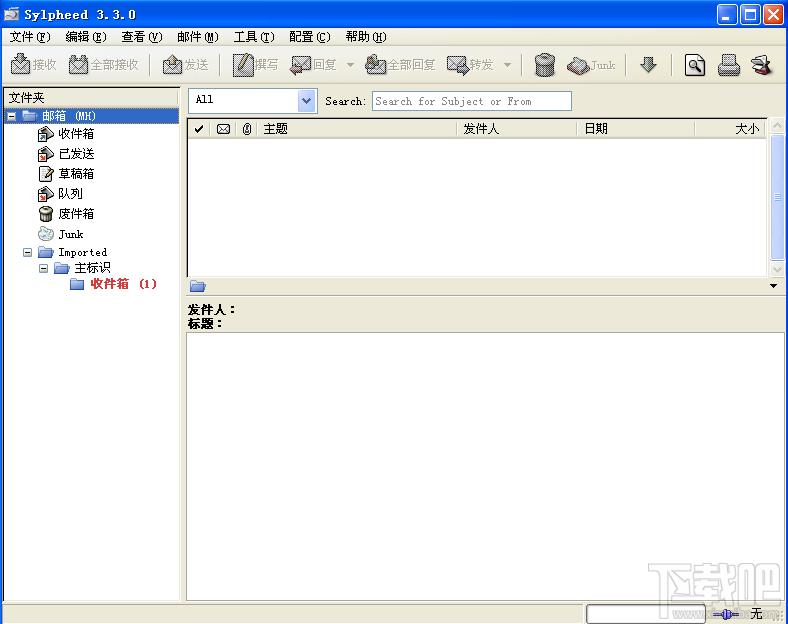
Task: Open the 转发 forward dropdown arrow
Action: coord(508,65)
